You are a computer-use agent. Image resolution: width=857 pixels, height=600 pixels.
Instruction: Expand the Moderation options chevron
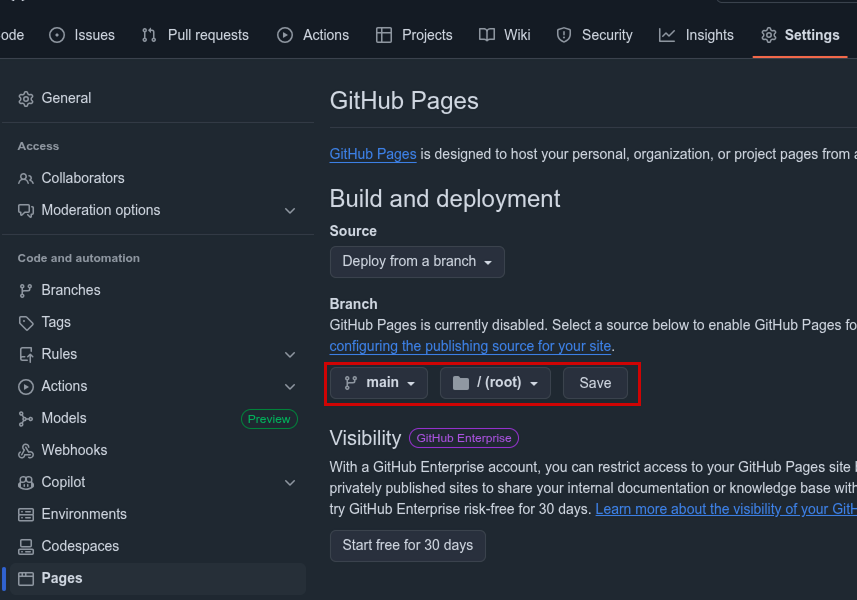pos(290,211)
